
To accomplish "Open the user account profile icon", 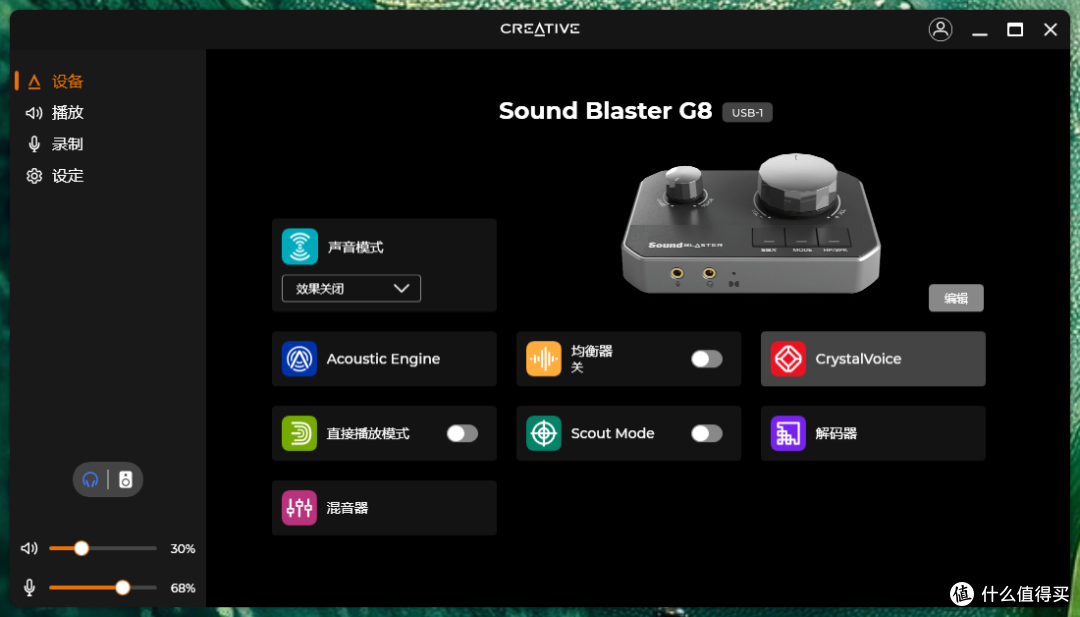I will tap(940, 29).
